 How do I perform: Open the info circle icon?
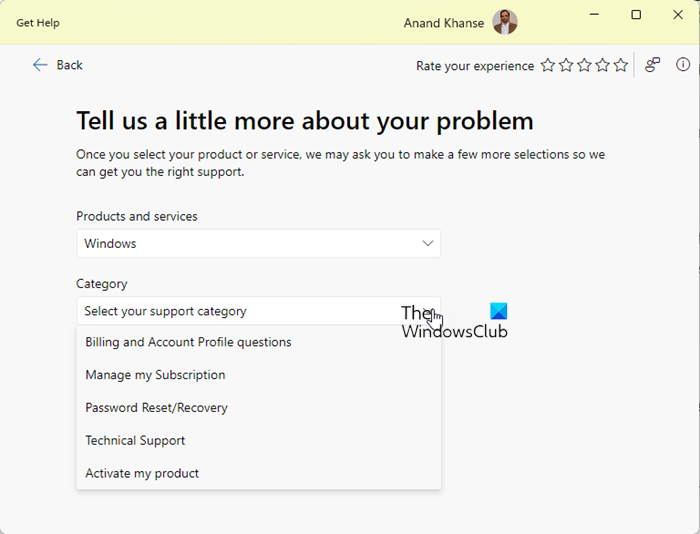(x=683, y=64)
